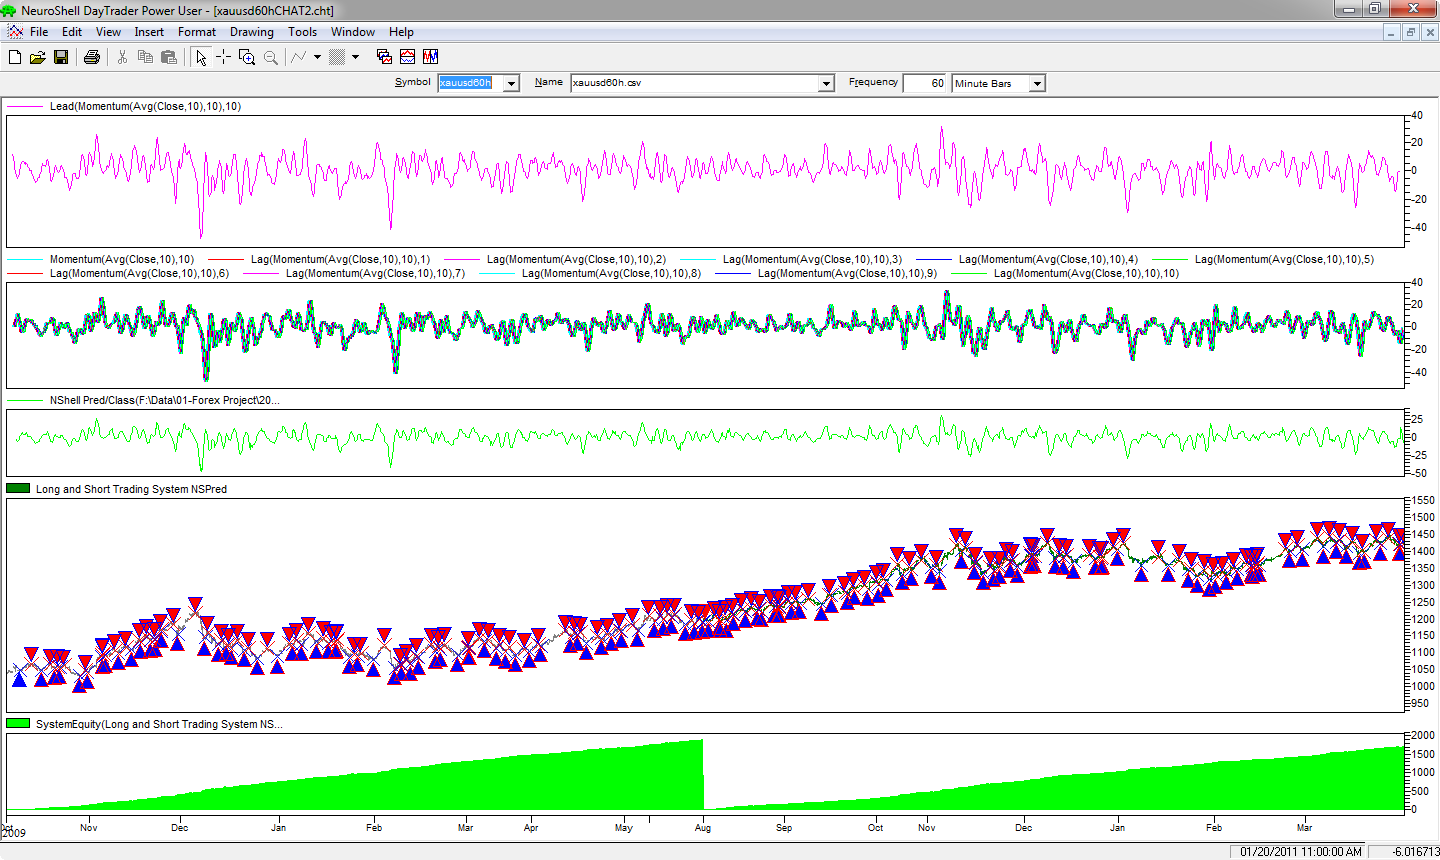Restore the inner chart window
The width and height of the screenshot is (1440, 860).
tap(1411, 32)
